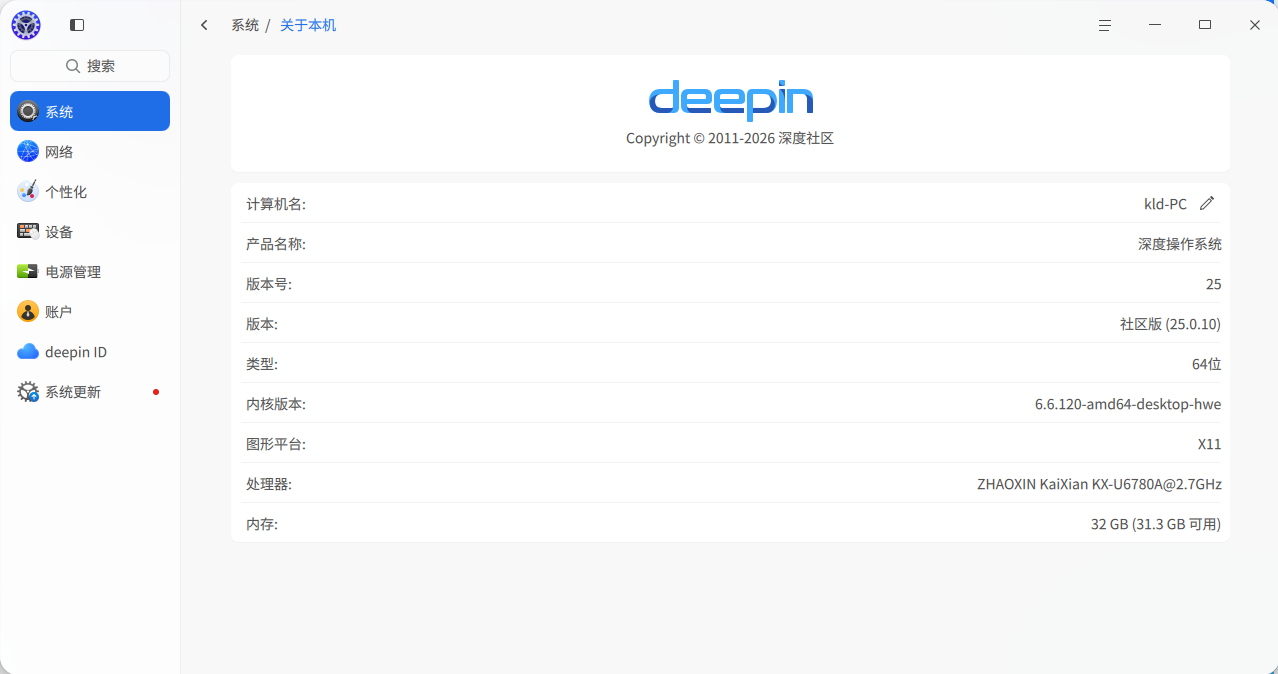
Task: Open the 电源管理 settings section
Action: (x=90, y=271)
